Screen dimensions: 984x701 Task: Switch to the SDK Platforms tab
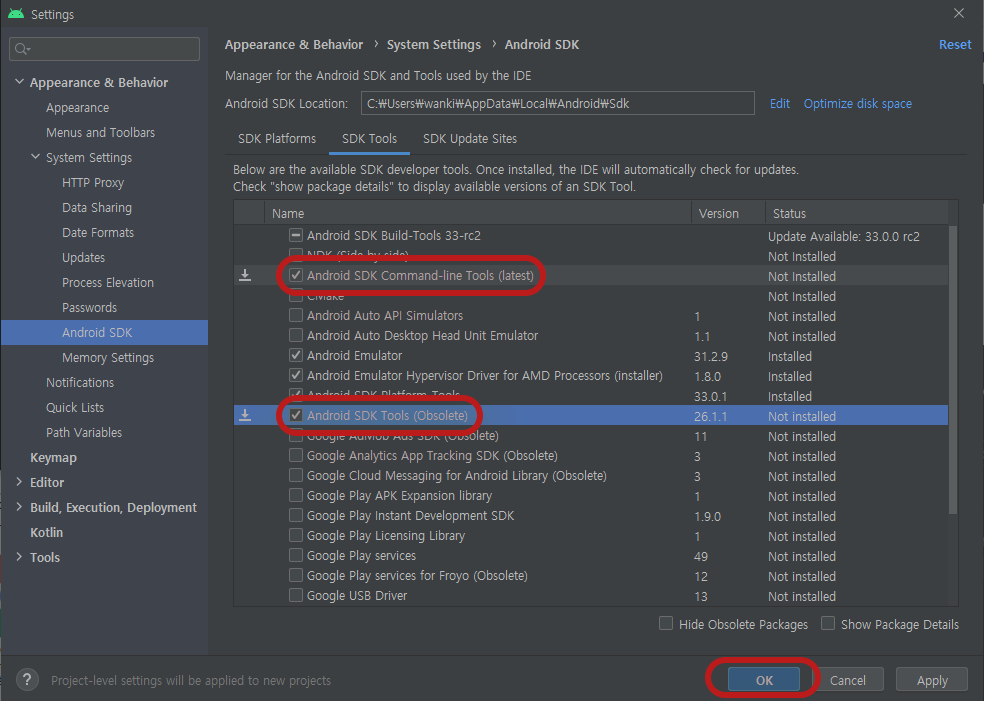277,139
